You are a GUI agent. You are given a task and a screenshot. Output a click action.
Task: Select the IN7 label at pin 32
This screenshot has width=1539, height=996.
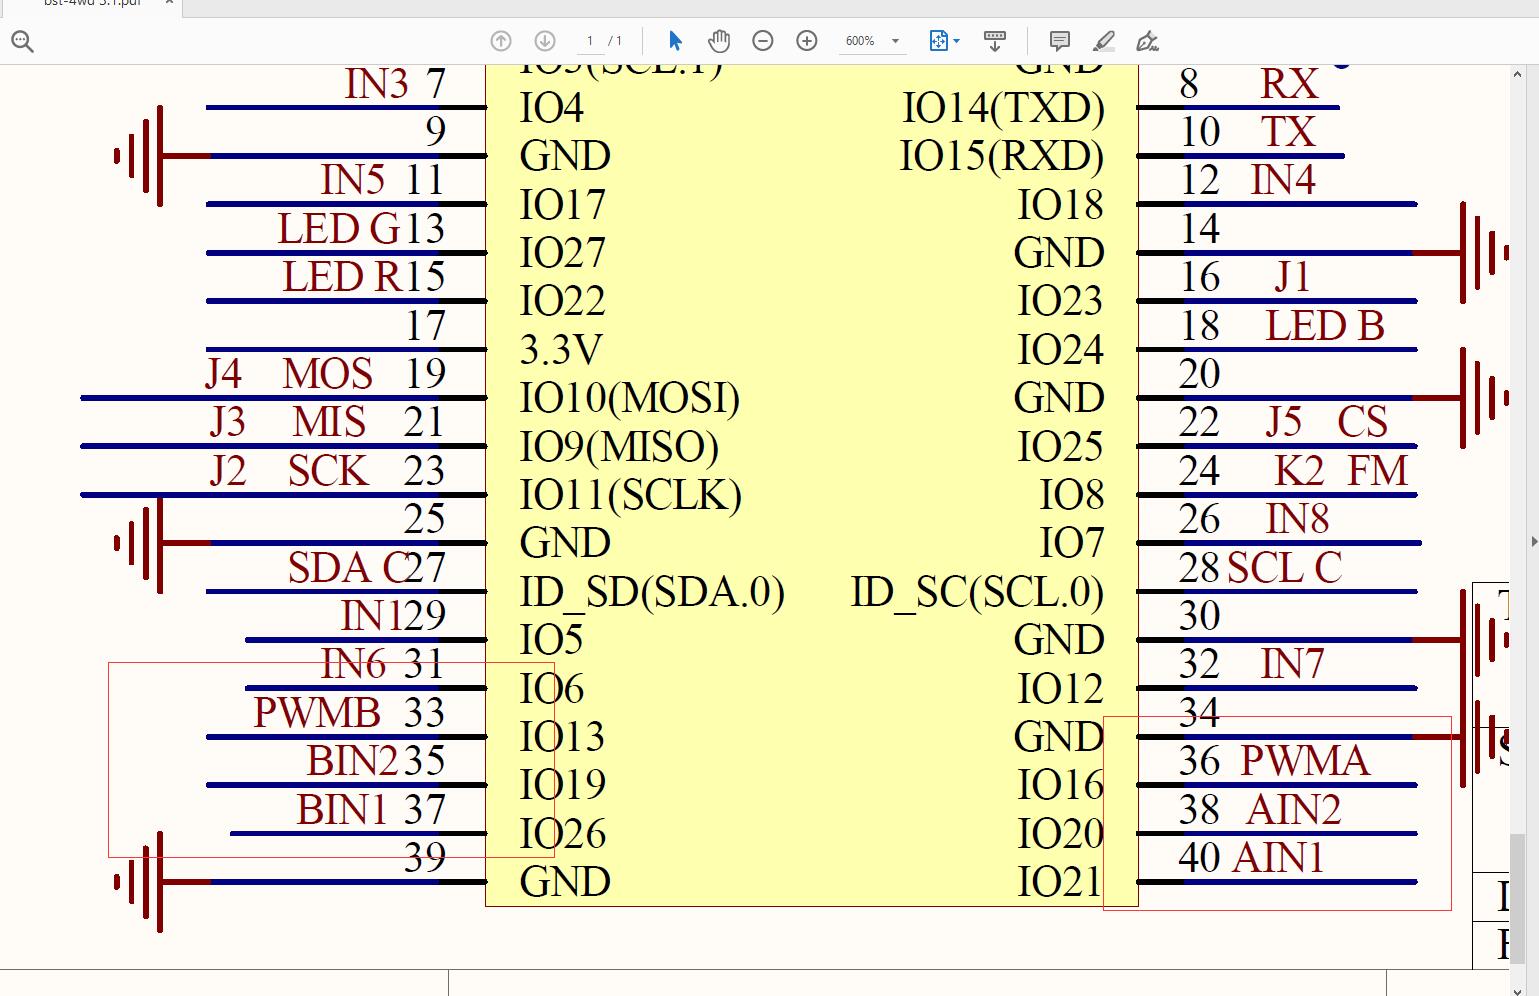[x=1293, y=664]
